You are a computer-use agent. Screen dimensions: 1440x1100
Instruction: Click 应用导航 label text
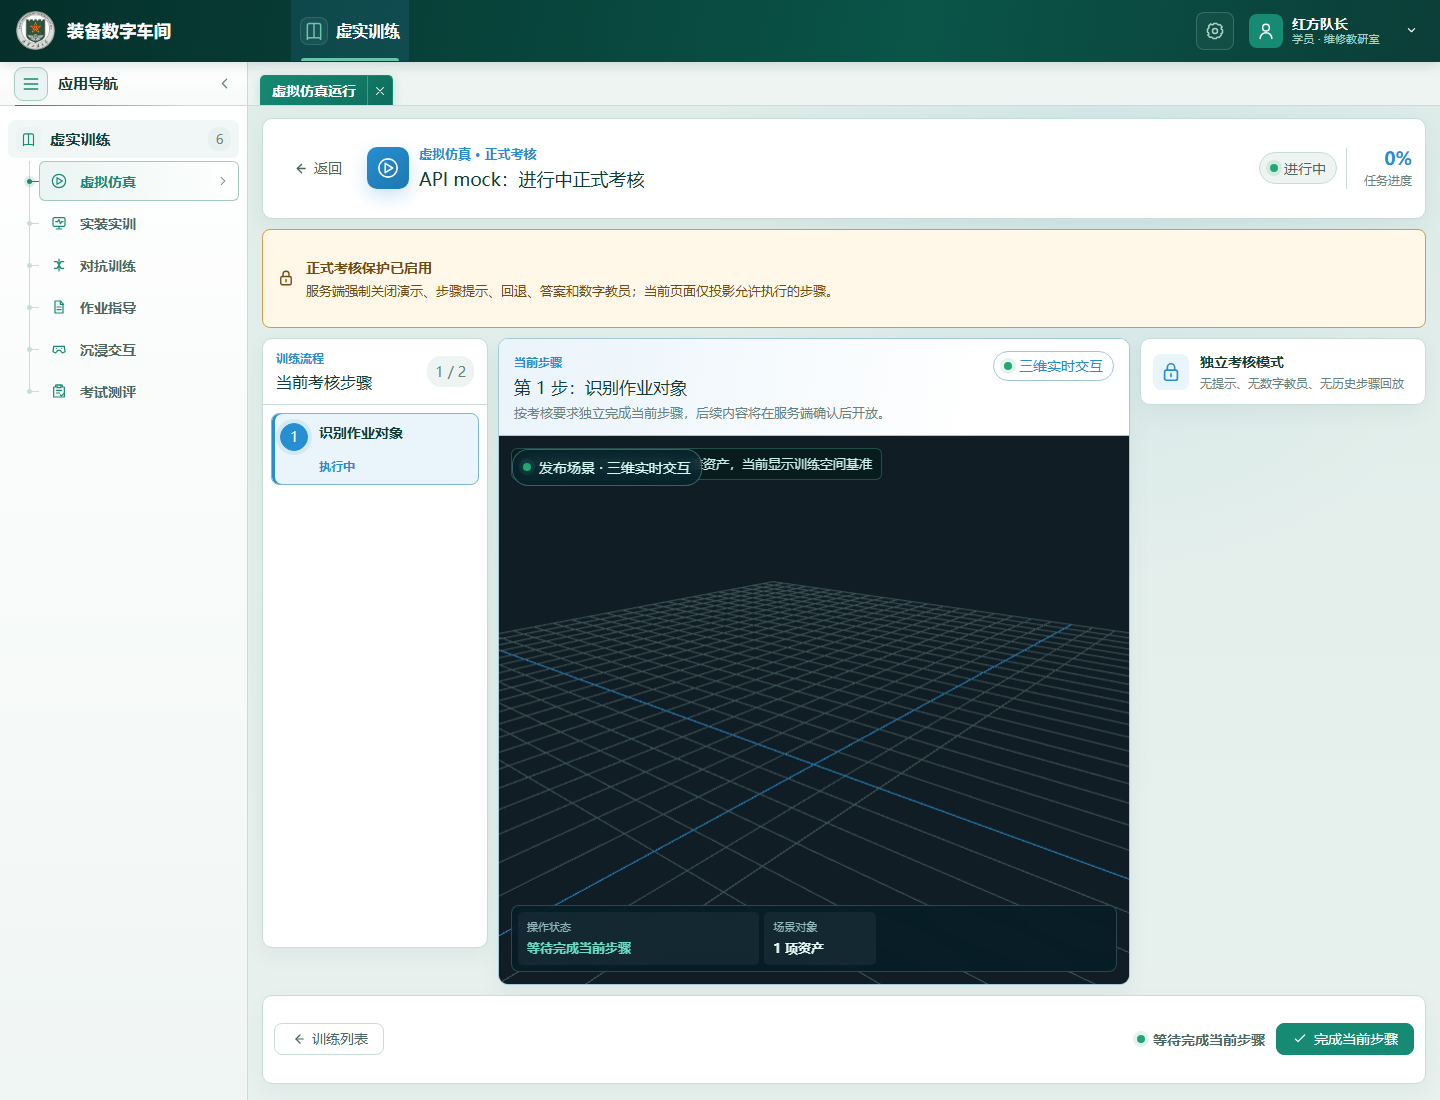click(88, 84)
